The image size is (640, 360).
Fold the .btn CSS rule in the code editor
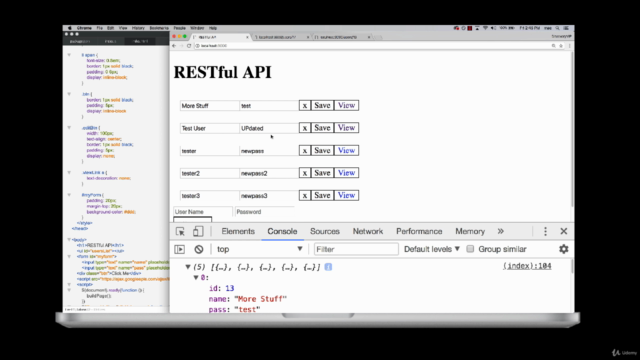coord(69,94)
